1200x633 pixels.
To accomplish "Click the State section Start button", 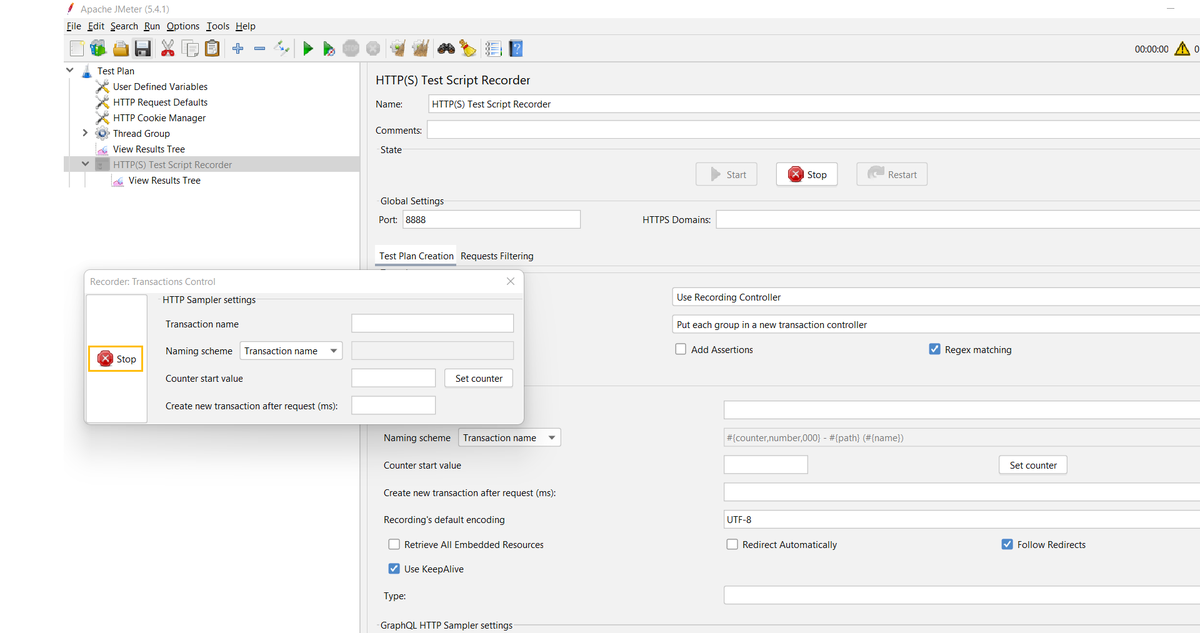I will (727, 174).
